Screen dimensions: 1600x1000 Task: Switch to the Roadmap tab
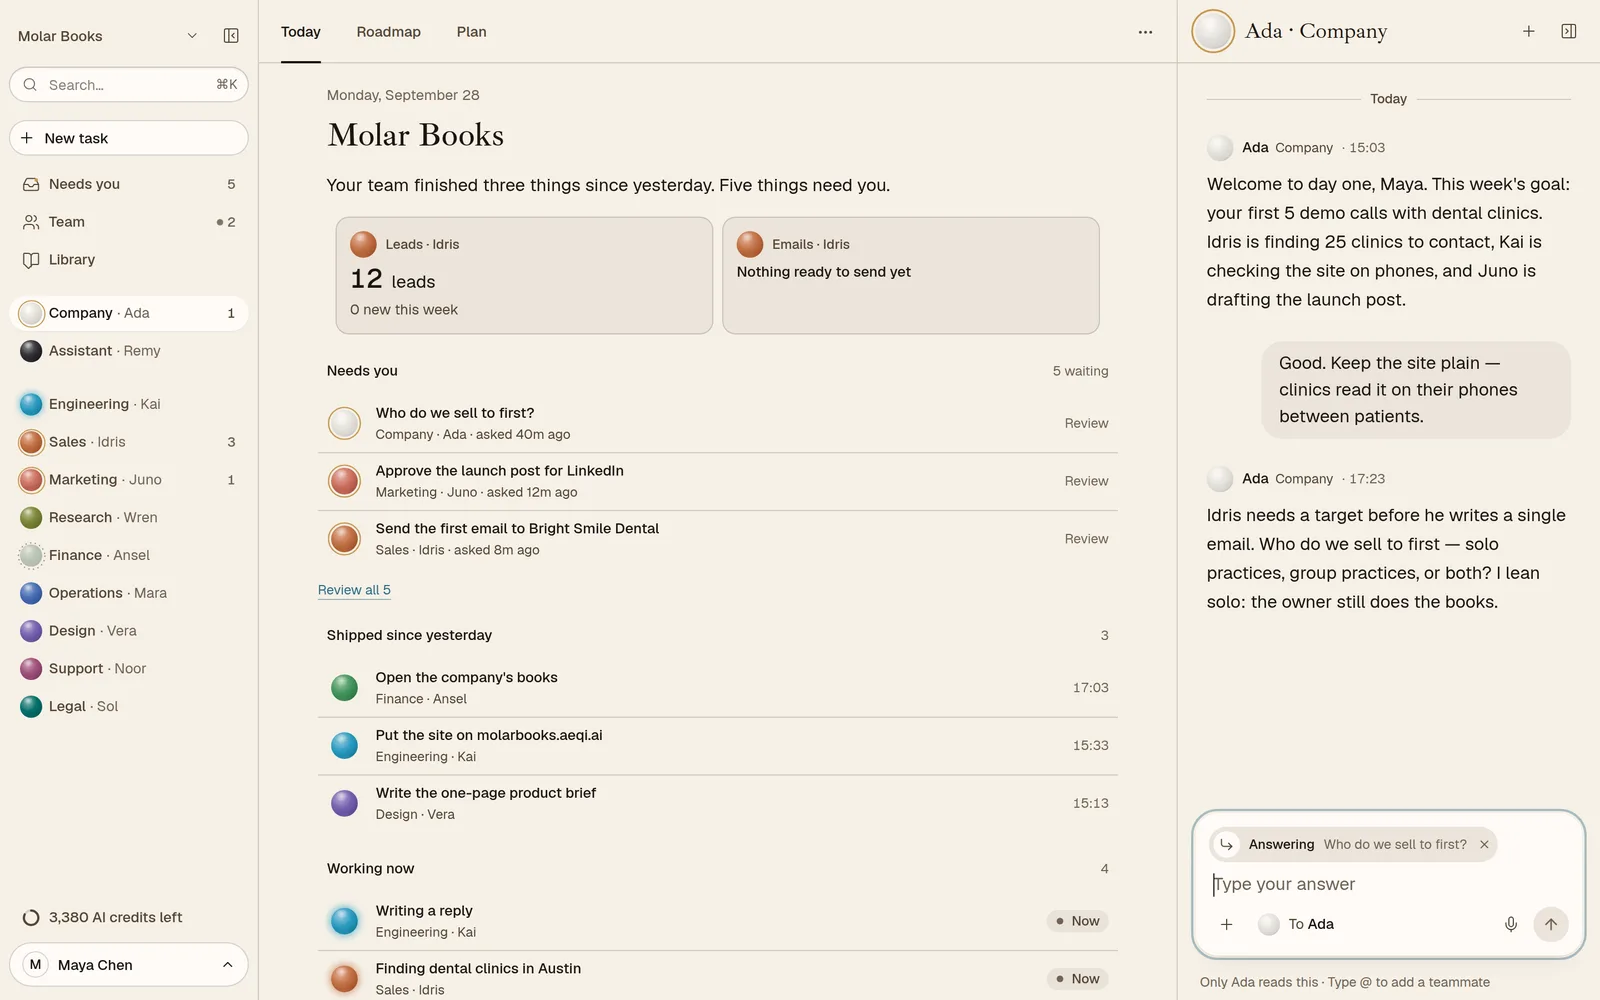click(x=388, y=32)
